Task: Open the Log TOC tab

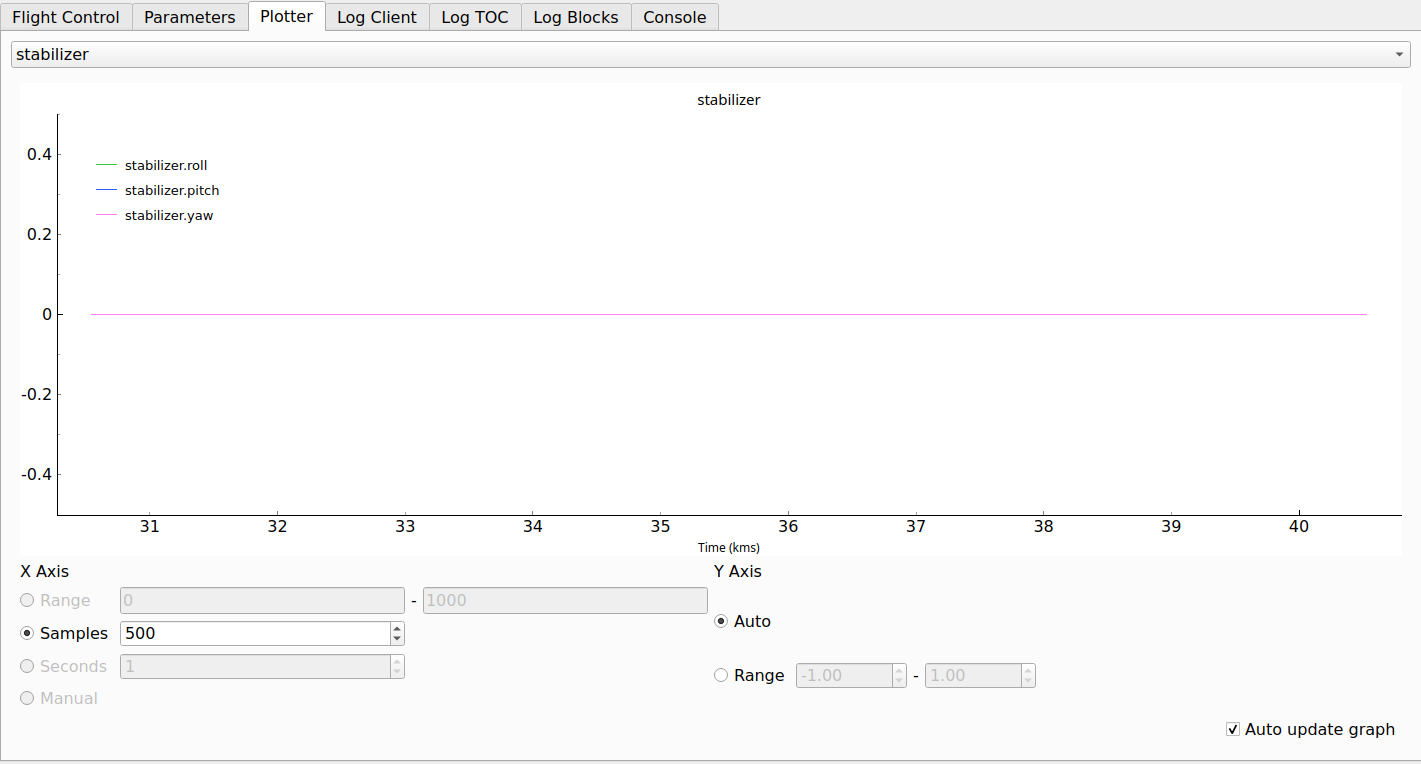Action: tap(475, 17)
